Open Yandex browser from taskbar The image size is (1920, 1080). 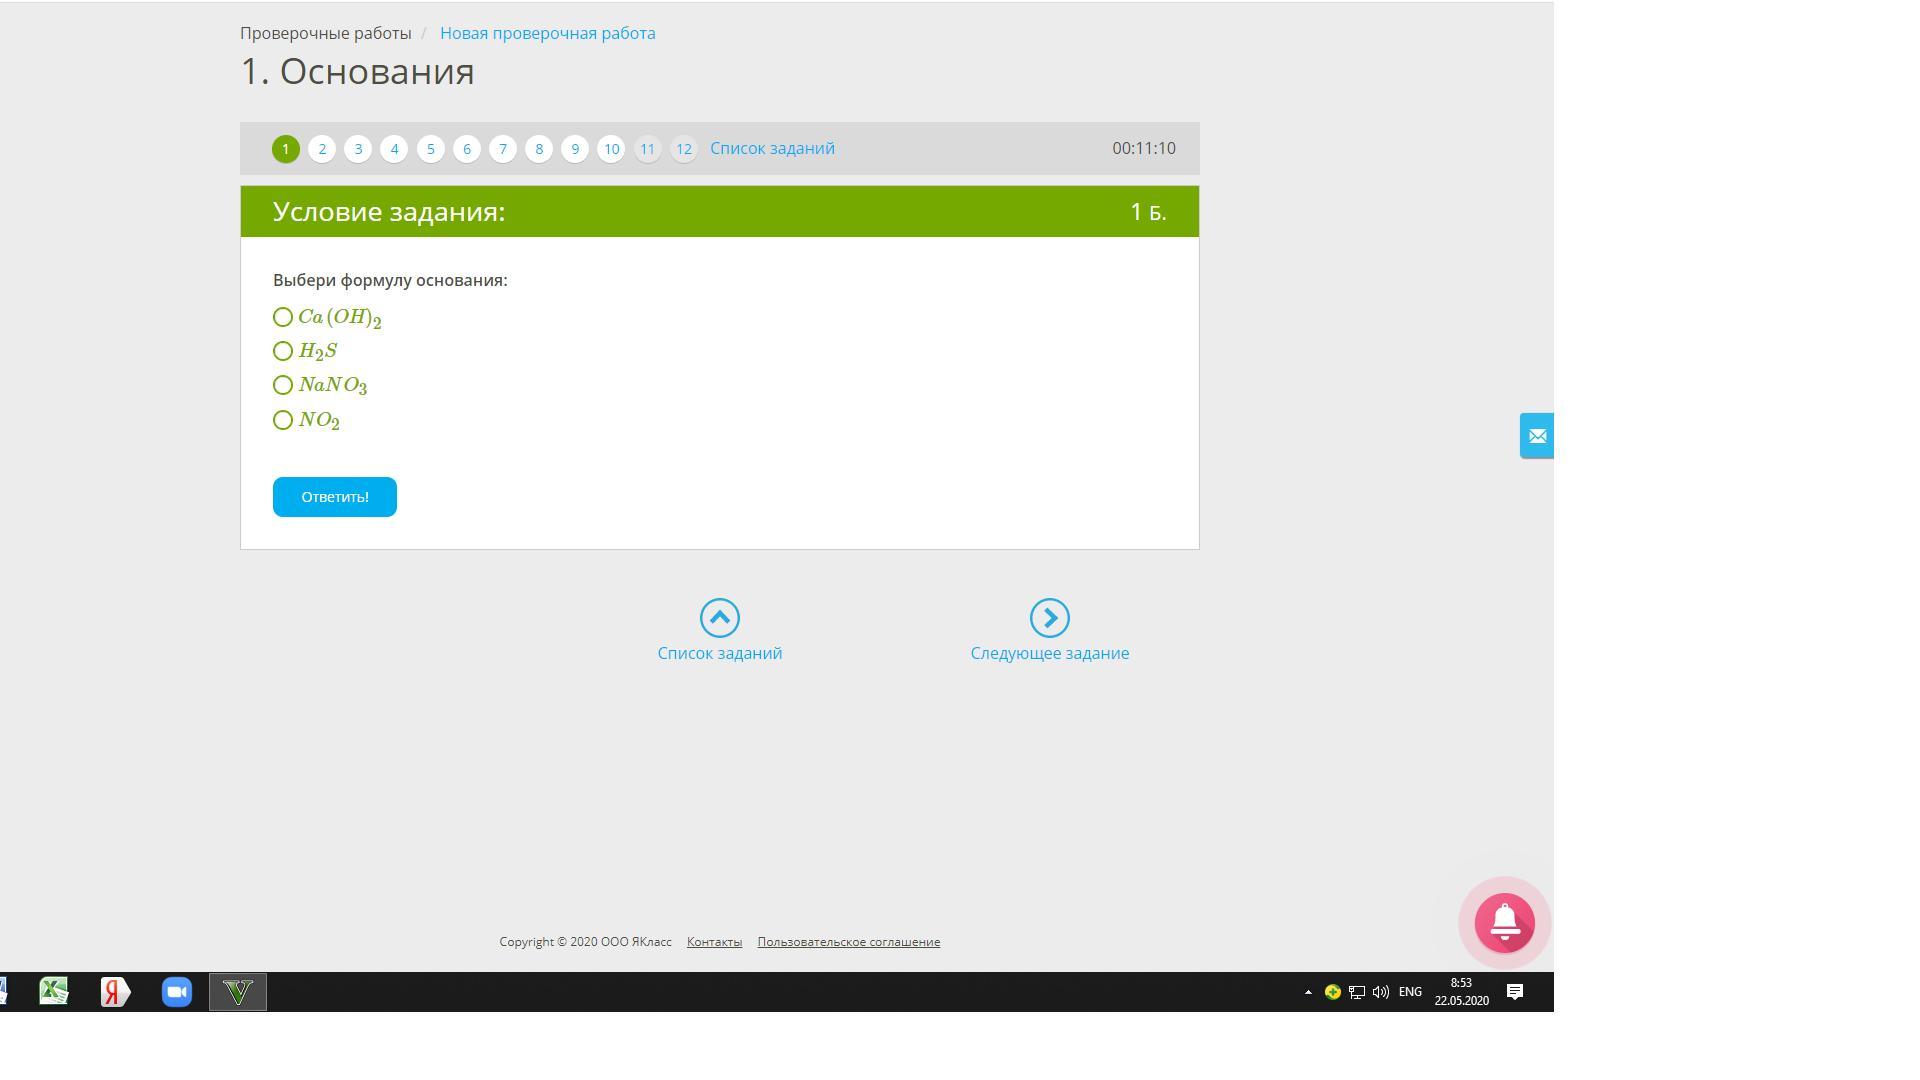click(x=115, y=992)
